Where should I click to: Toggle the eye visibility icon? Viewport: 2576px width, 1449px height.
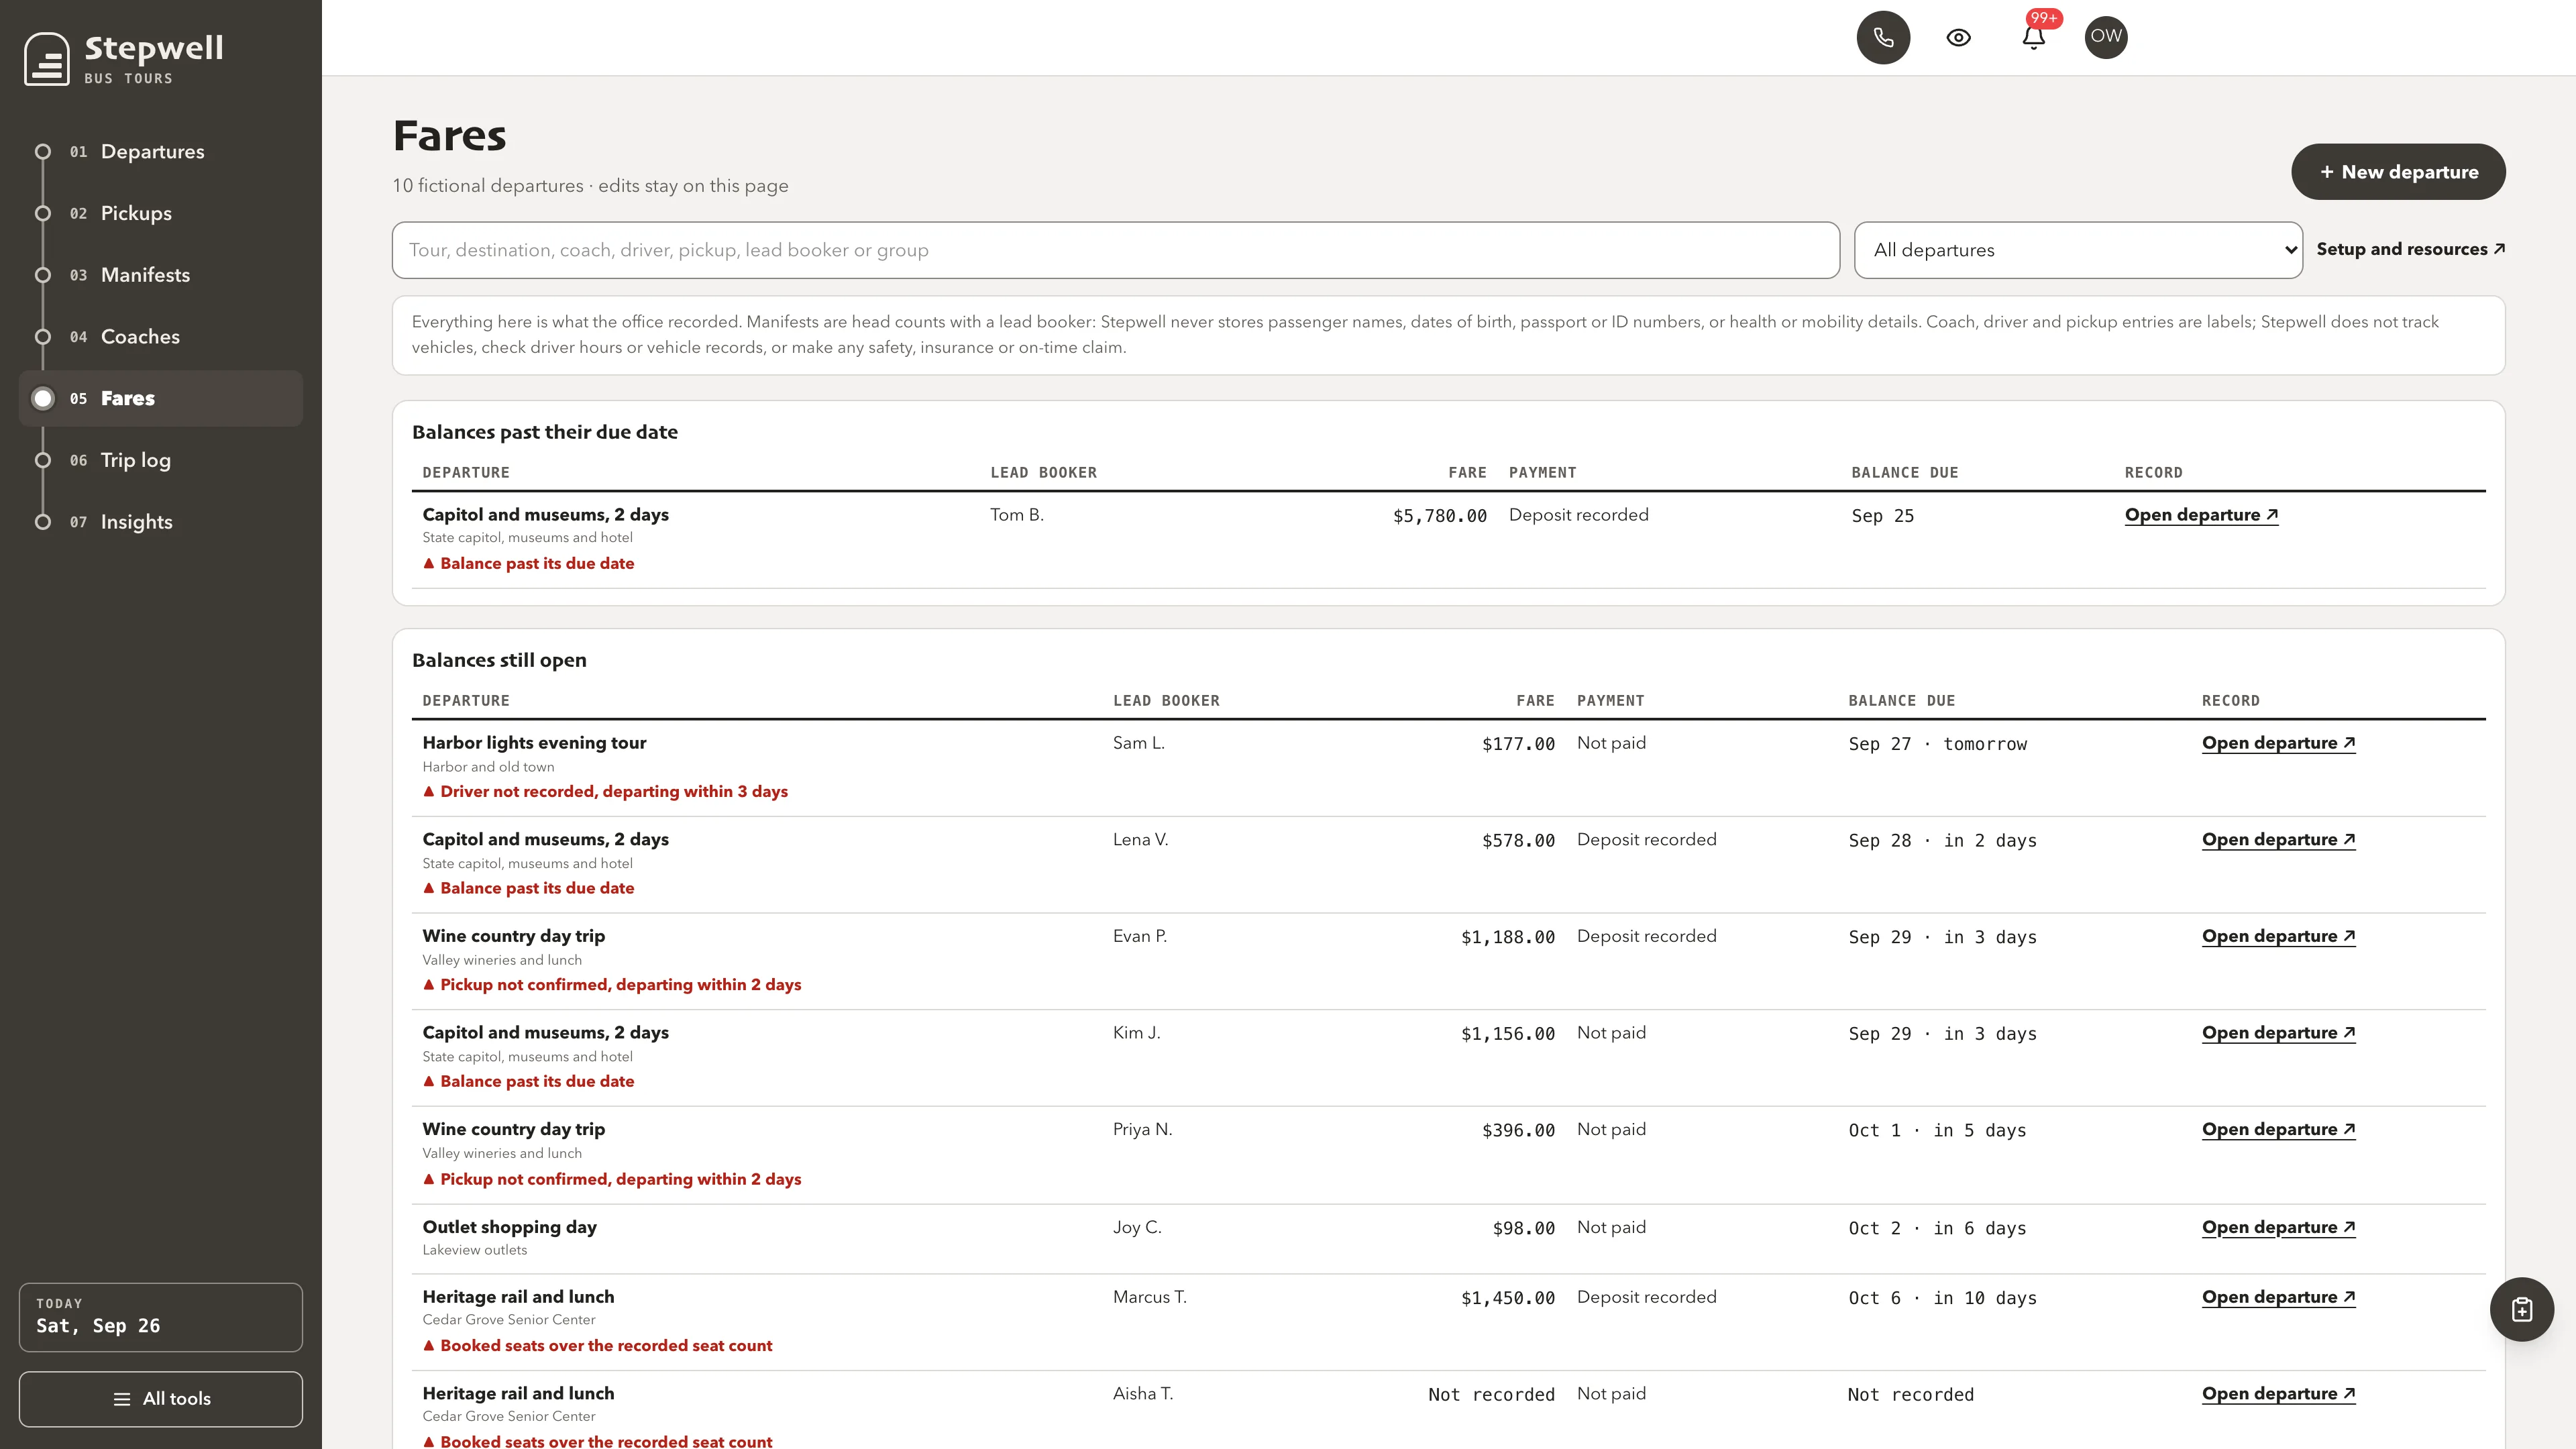pos(1958,38)
